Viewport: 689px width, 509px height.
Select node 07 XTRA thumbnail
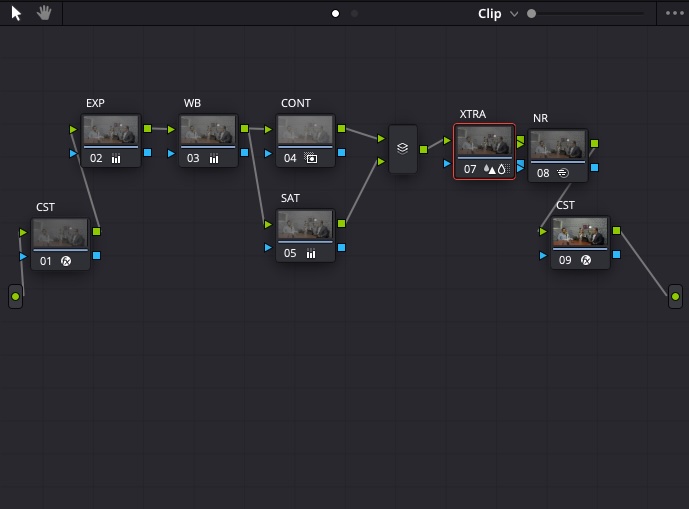pos(485,141)
